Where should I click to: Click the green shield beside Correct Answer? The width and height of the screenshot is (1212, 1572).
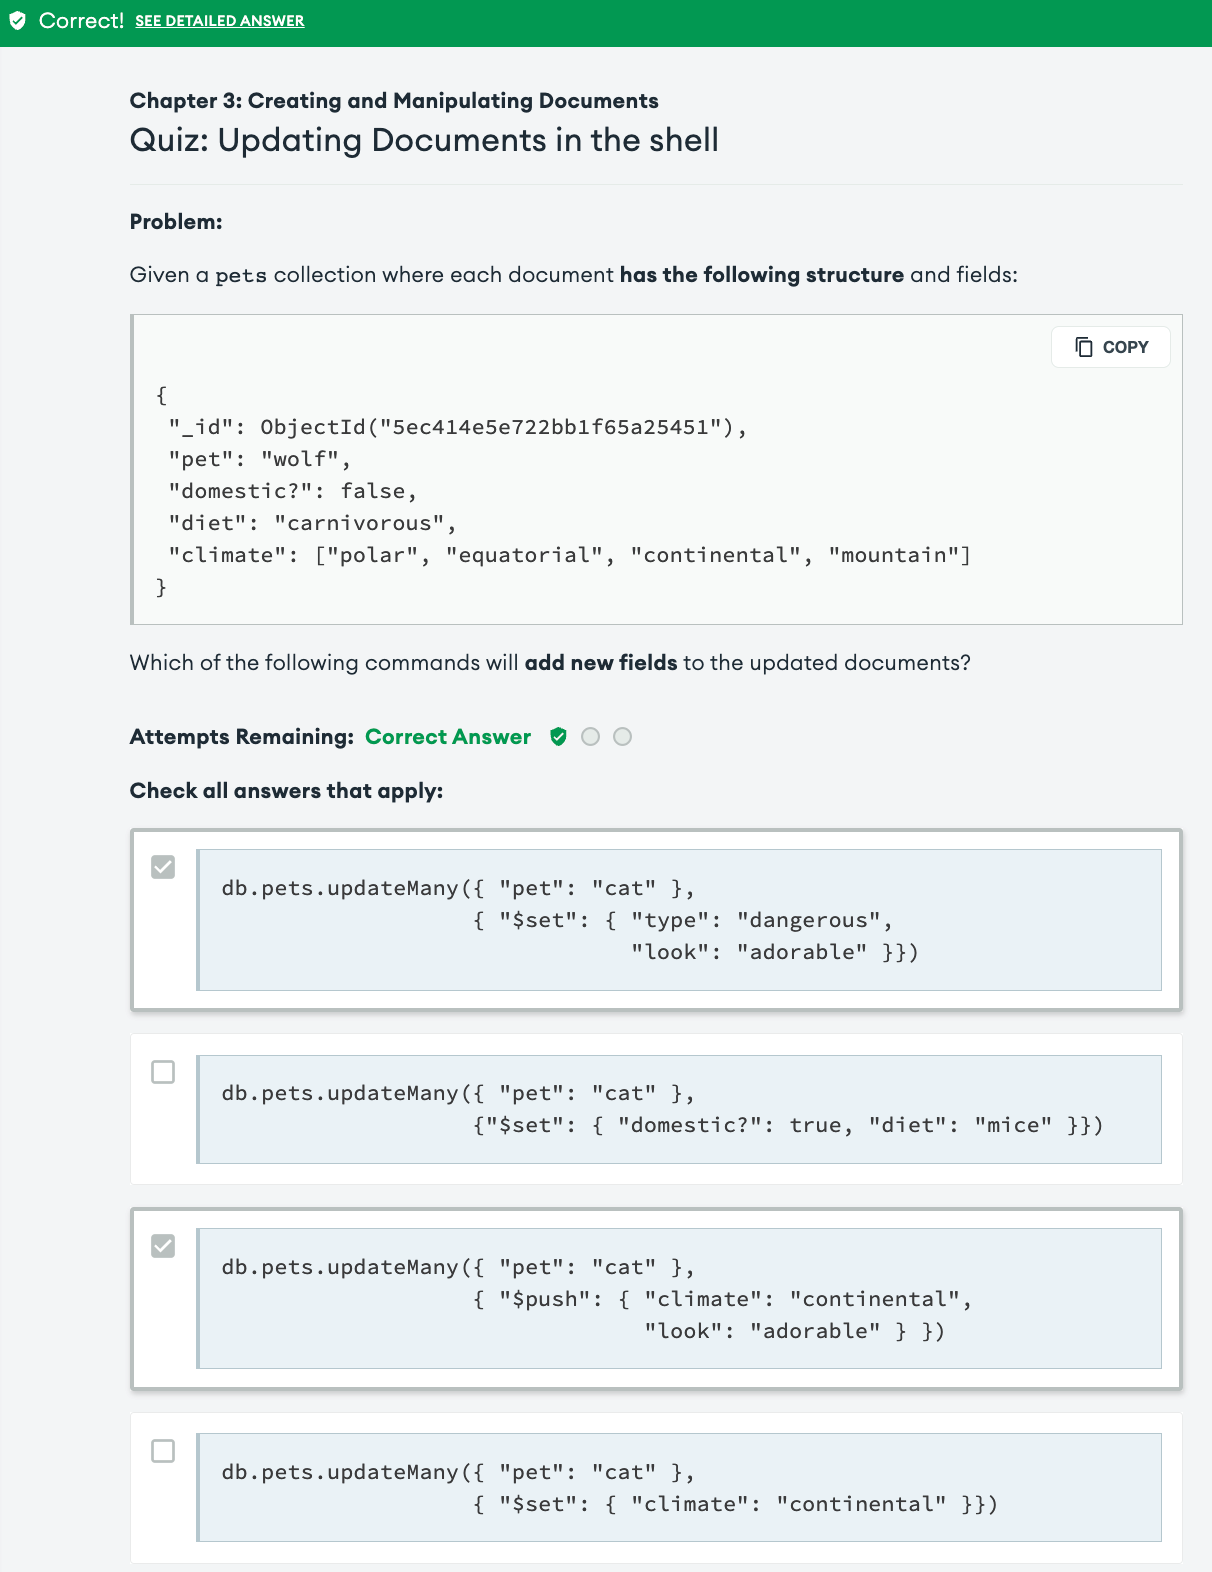coord(558,737)
